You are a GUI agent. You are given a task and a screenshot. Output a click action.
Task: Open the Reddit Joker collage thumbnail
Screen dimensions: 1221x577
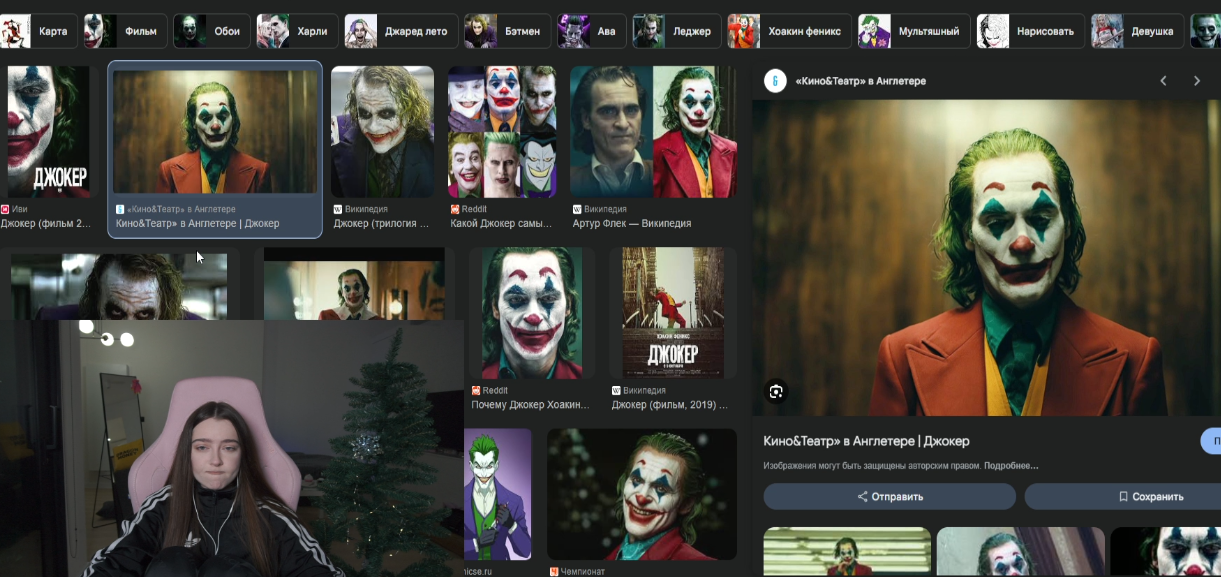pyautogui.click(x=501, y=132)
